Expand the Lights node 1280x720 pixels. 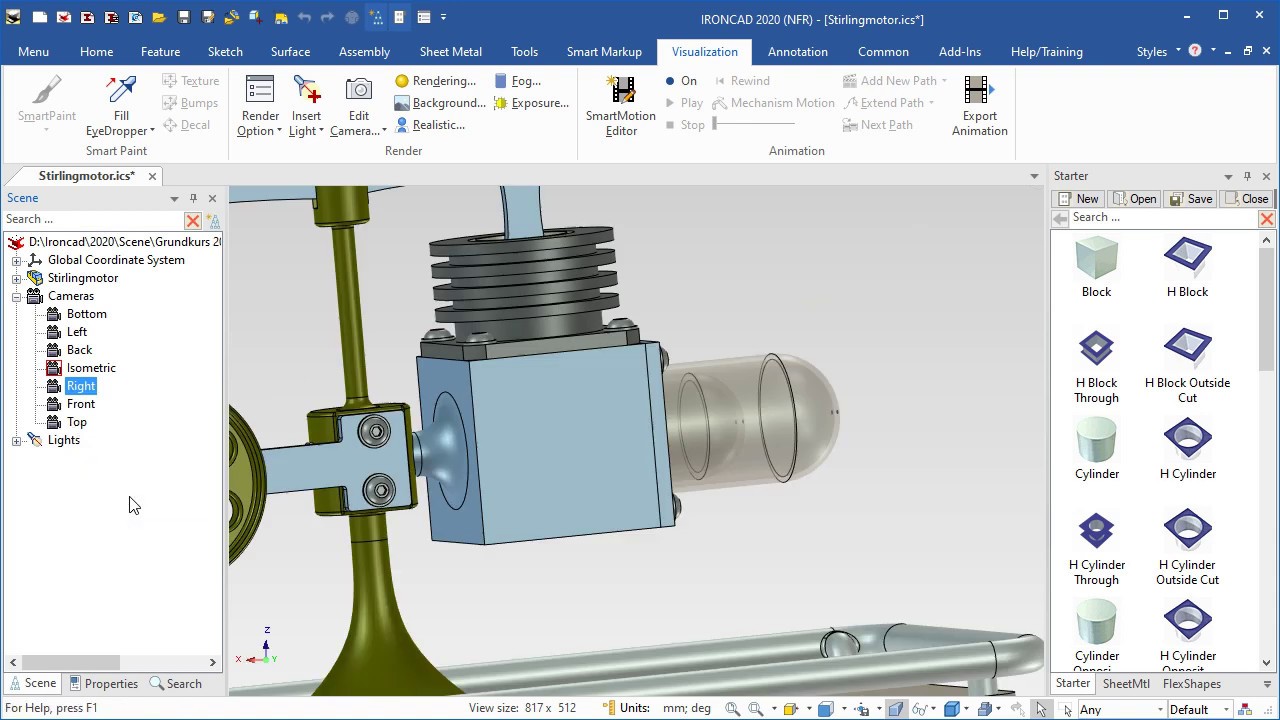coord(16,440)
